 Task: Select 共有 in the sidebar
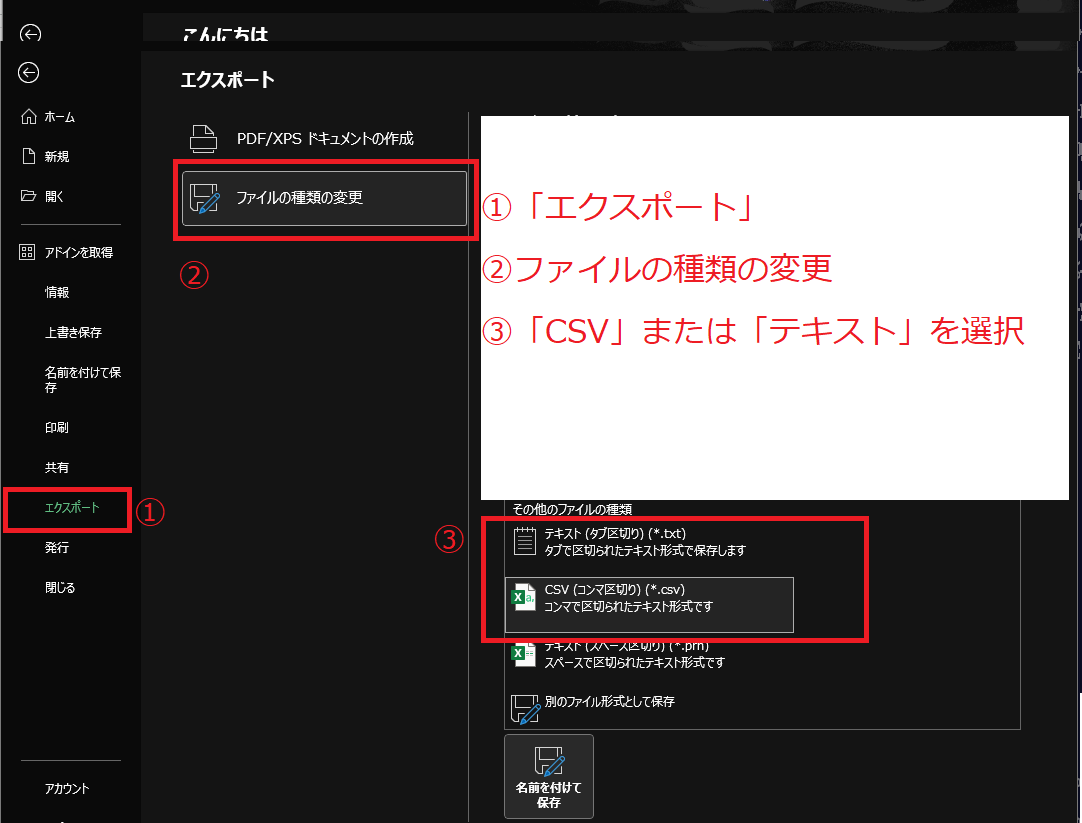point(57,468)
